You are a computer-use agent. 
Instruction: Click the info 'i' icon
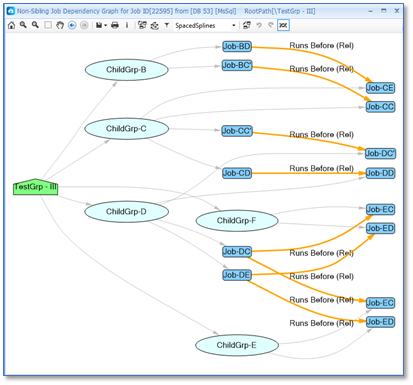tap(127, 25)
